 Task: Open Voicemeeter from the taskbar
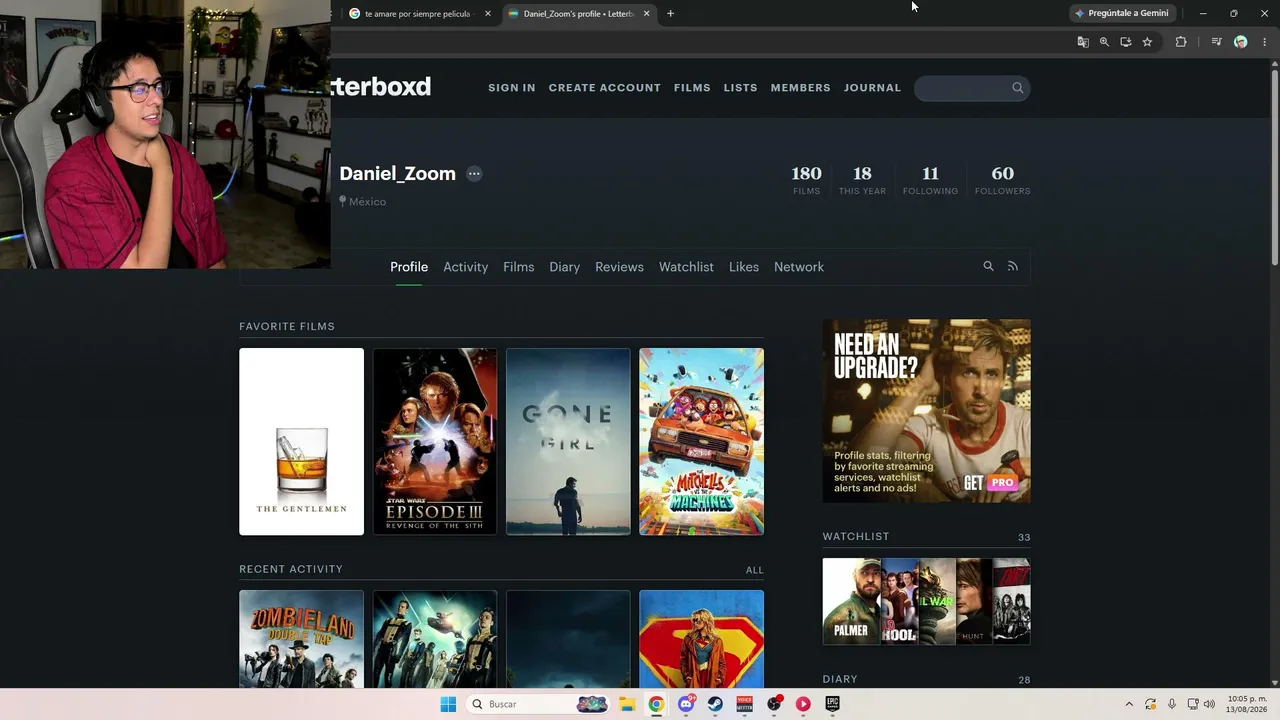744,704
